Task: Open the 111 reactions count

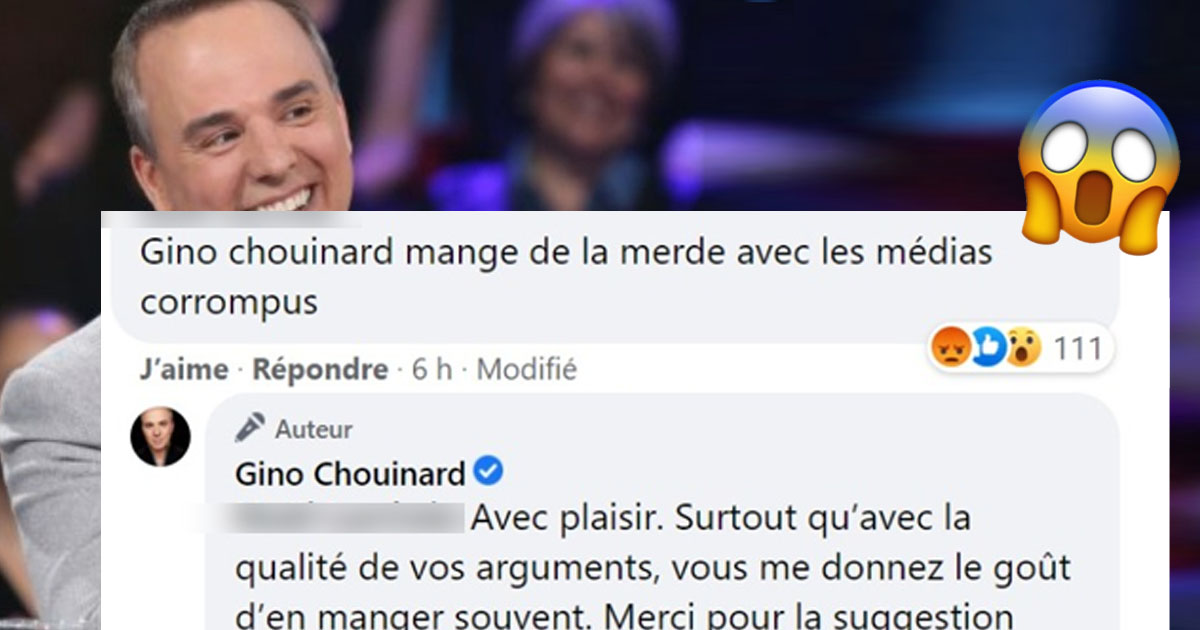Action: [x=1078, y=348]
